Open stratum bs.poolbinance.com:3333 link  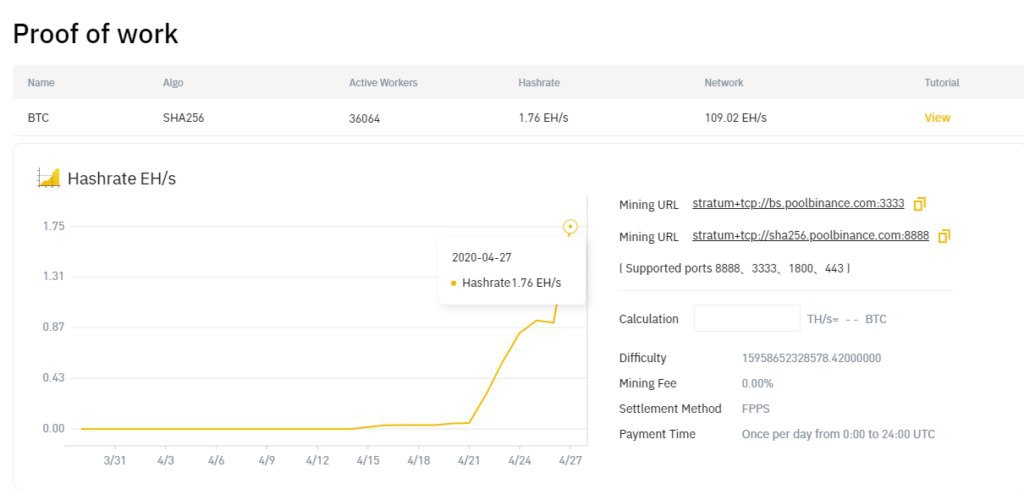pyautogui.click(x=798, y=204)
